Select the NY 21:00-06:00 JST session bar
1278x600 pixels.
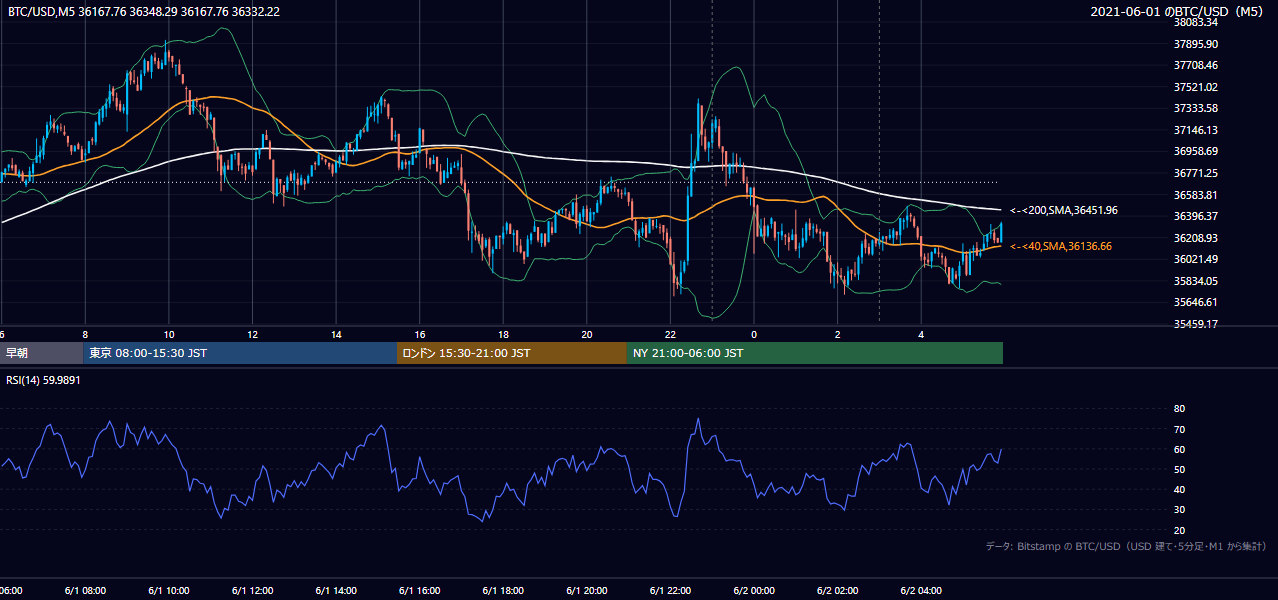pyautogui.click(x=815, y=353)
